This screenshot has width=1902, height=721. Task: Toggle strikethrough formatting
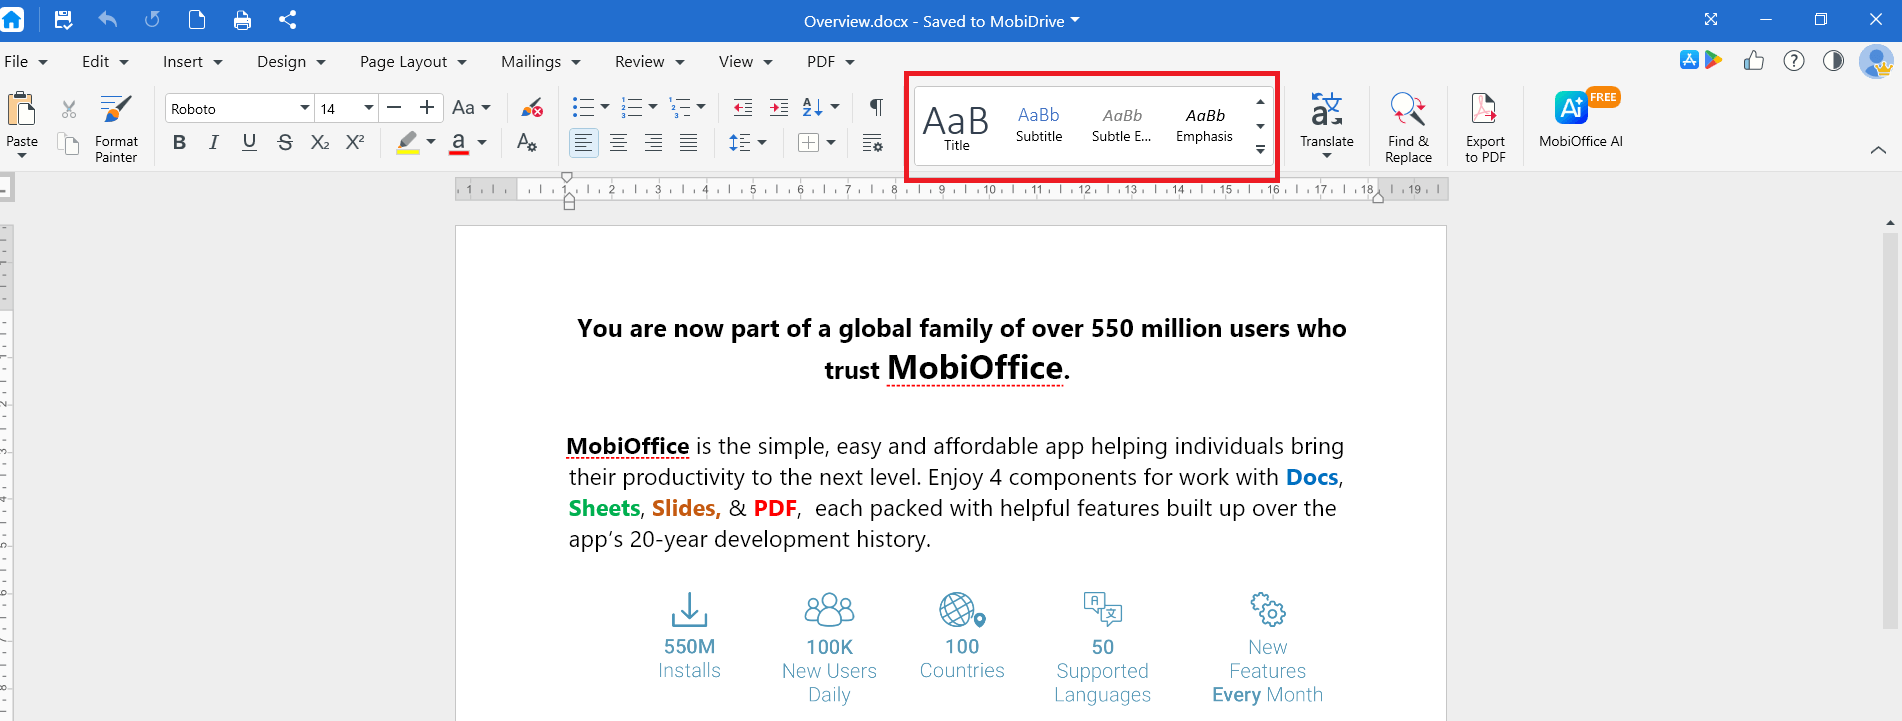click(x=285, y=143)
